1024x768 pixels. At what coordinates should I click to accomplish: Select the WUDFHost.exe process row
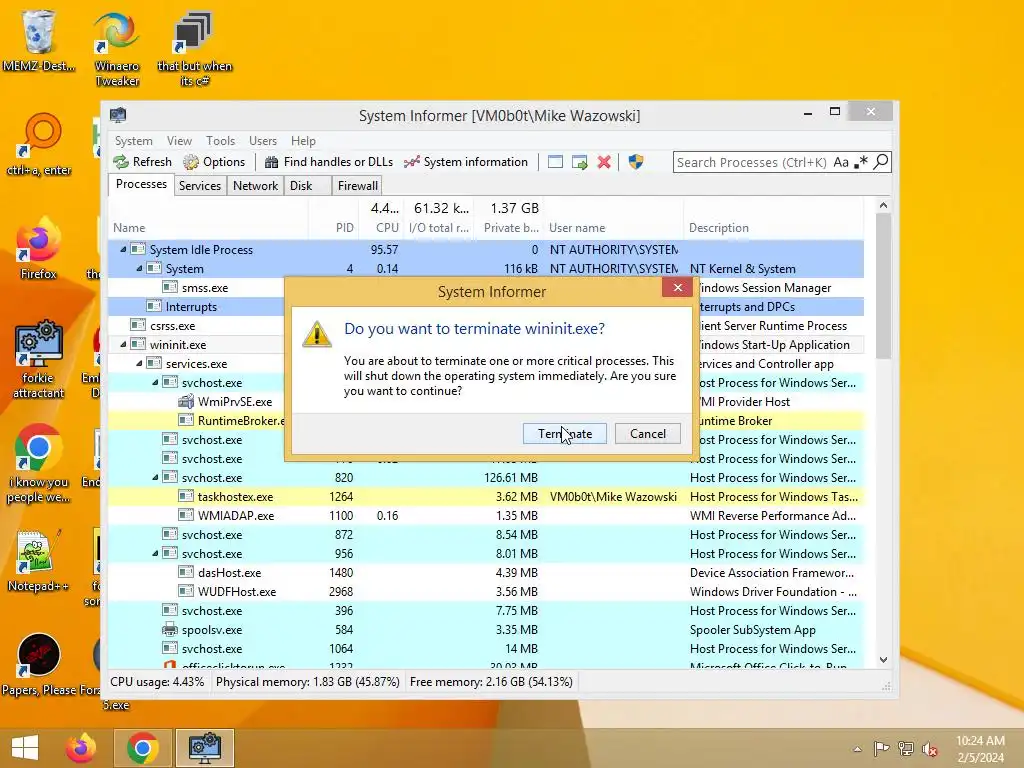(x=486, y=592)
